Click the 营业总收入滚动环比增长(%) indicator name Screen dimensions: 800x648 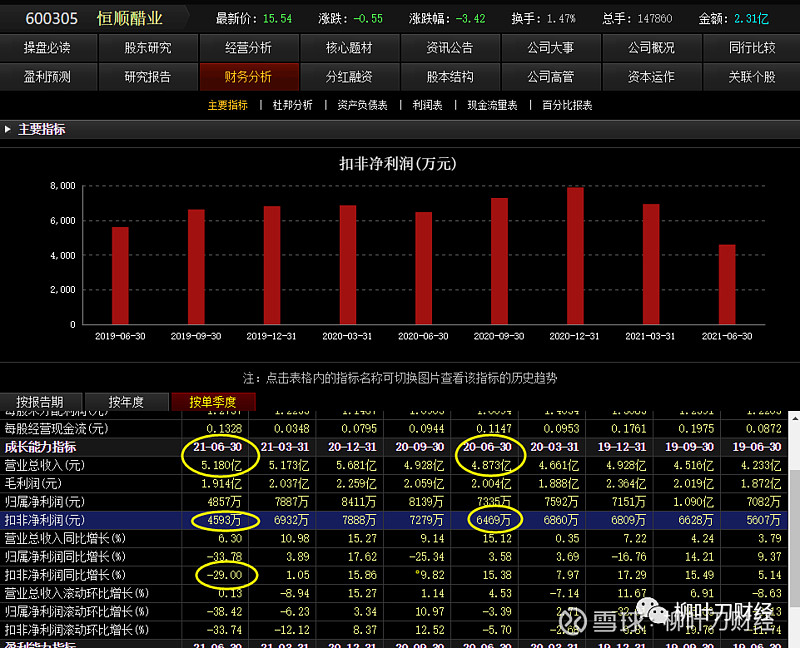[77, 594]
